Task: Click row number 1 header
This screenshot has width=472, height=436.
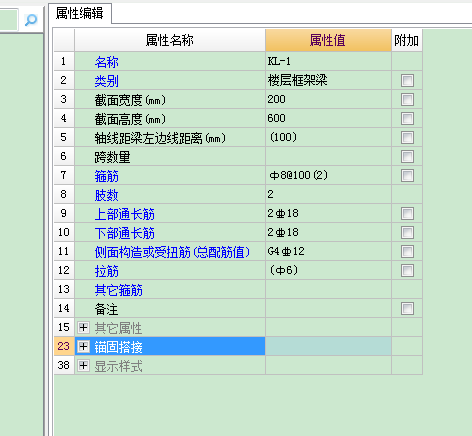Action: (64, 61)
